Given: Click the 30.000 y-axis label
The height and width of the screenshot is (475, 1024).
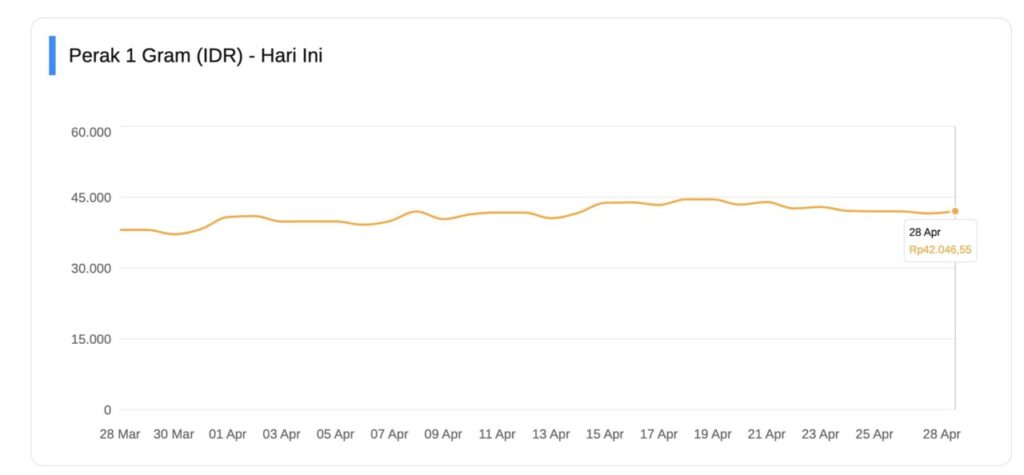Looking at the screenshot, I should coord(90,268).
